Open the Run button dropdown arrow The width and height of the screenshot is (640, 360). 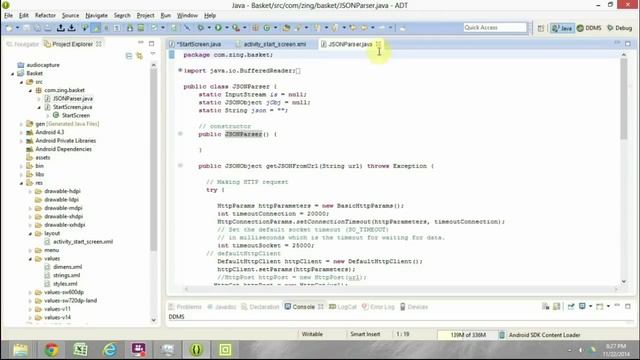(227, 28)
